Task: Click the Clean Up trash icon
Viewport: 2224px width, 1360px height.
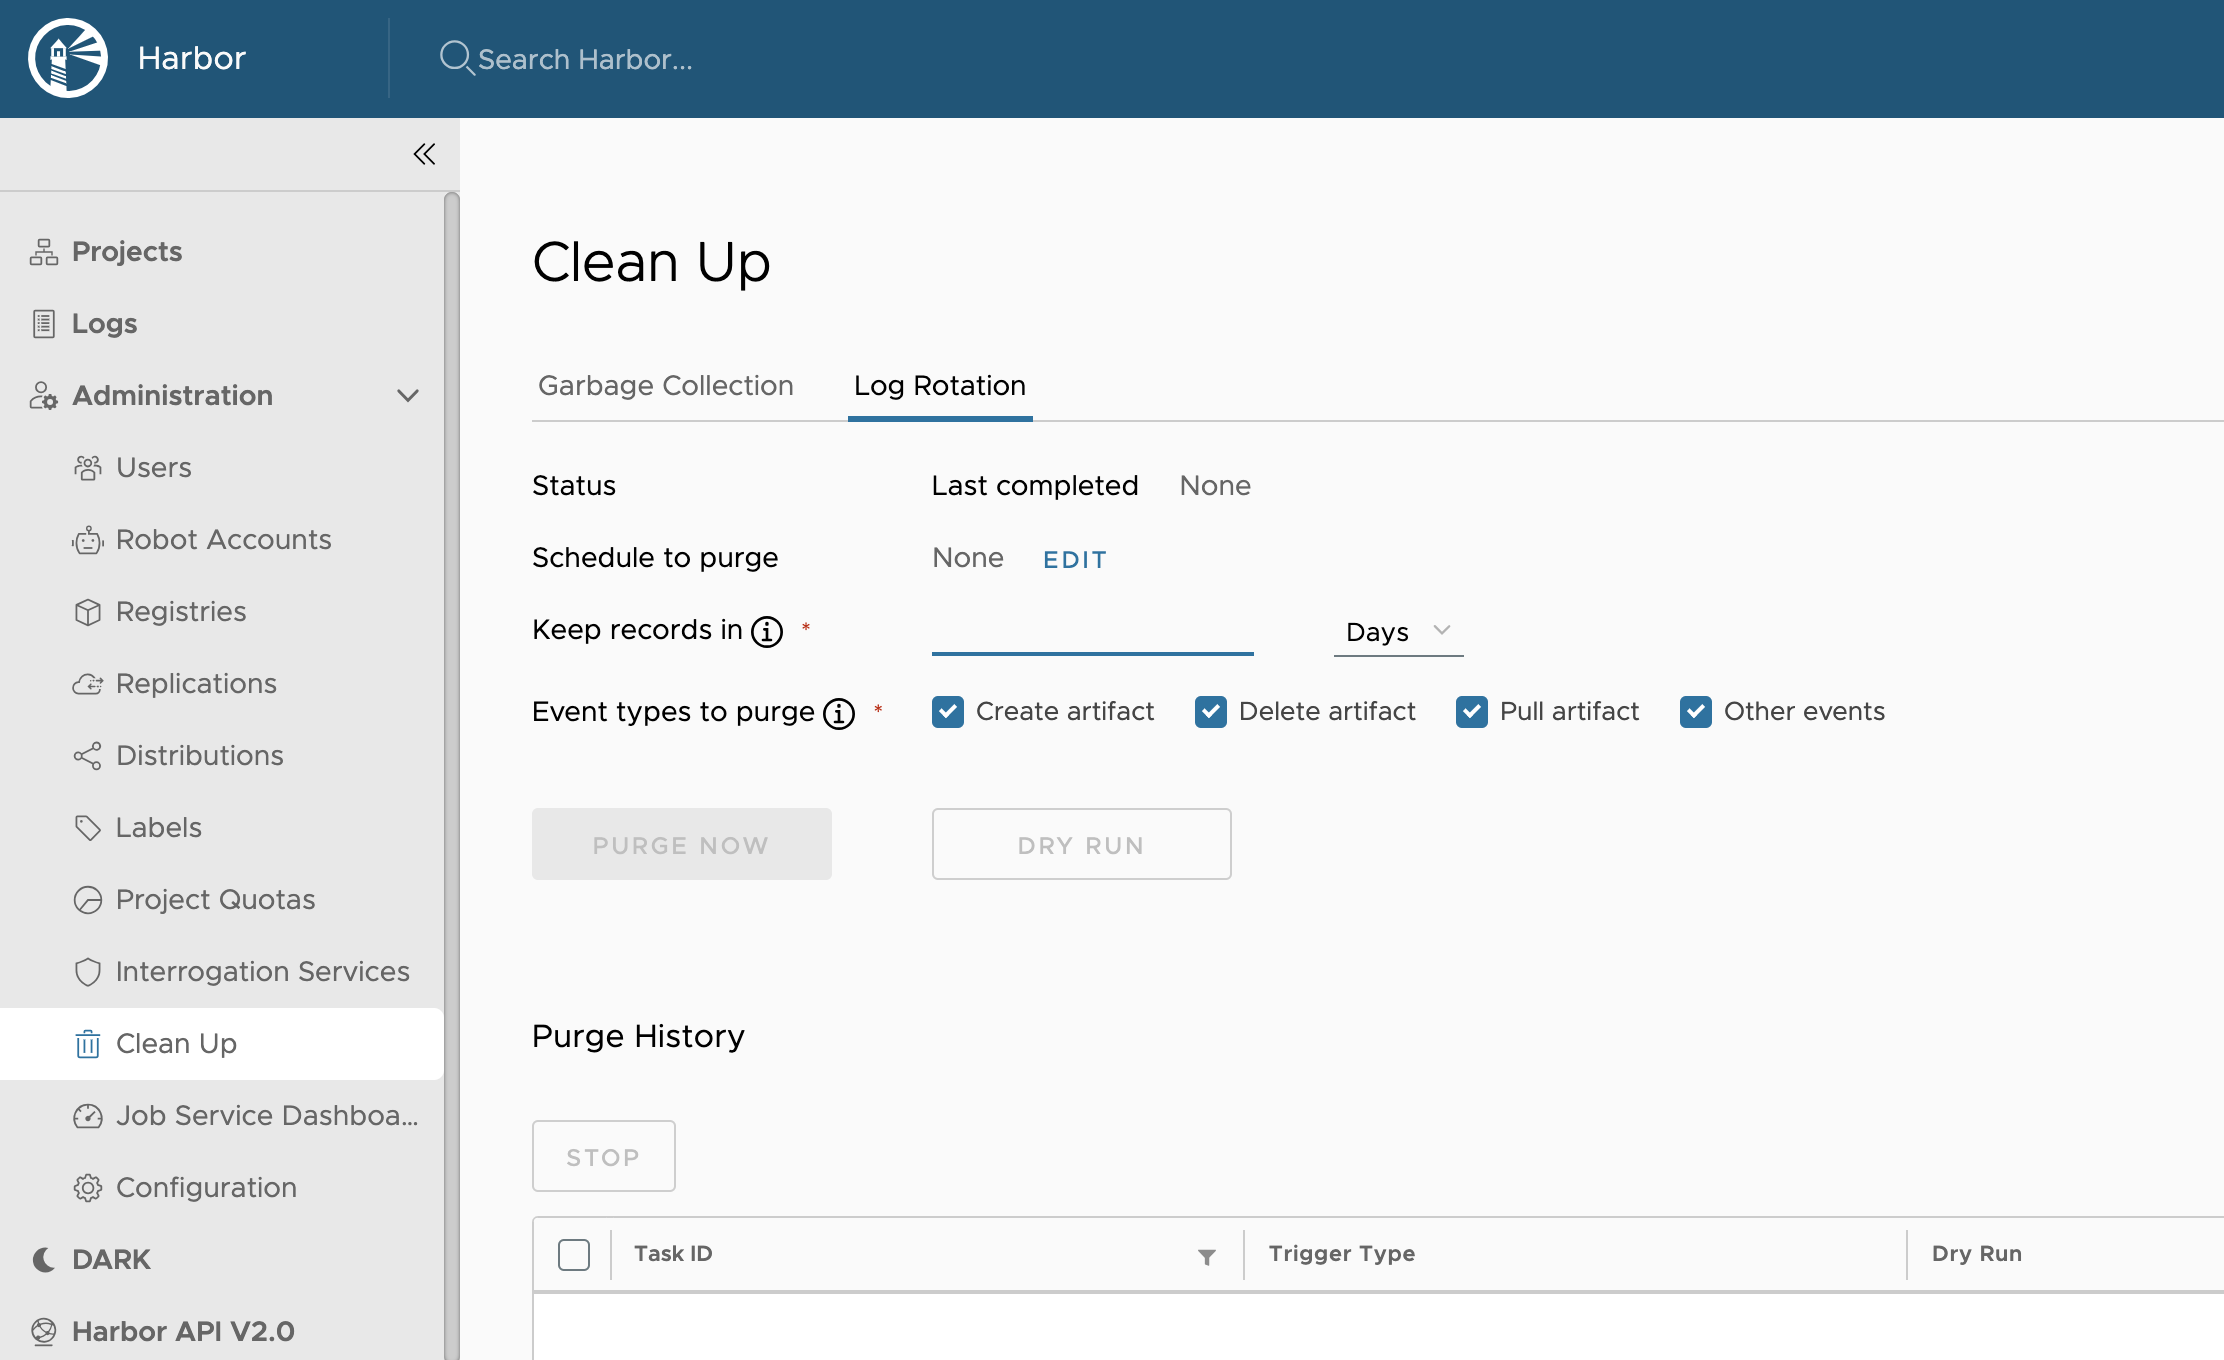Action: point(88,1043)
